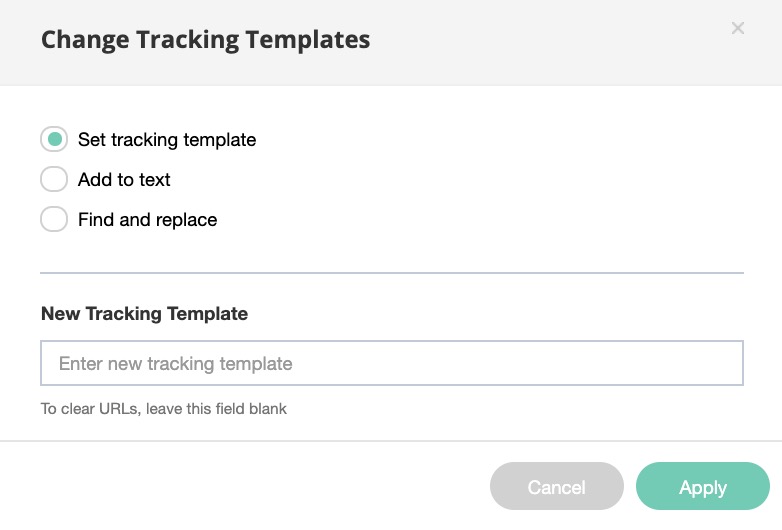This screenshot has width=782, height=530.
Task: Enable the Find and replace radio button
Action: [x=54, y=219]
